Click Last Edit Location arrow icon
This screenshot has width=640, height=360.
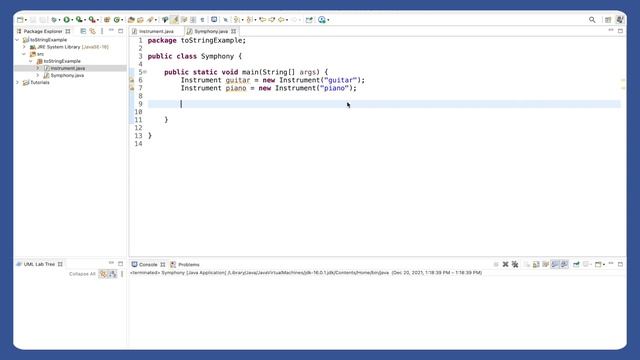click(262, 20)
